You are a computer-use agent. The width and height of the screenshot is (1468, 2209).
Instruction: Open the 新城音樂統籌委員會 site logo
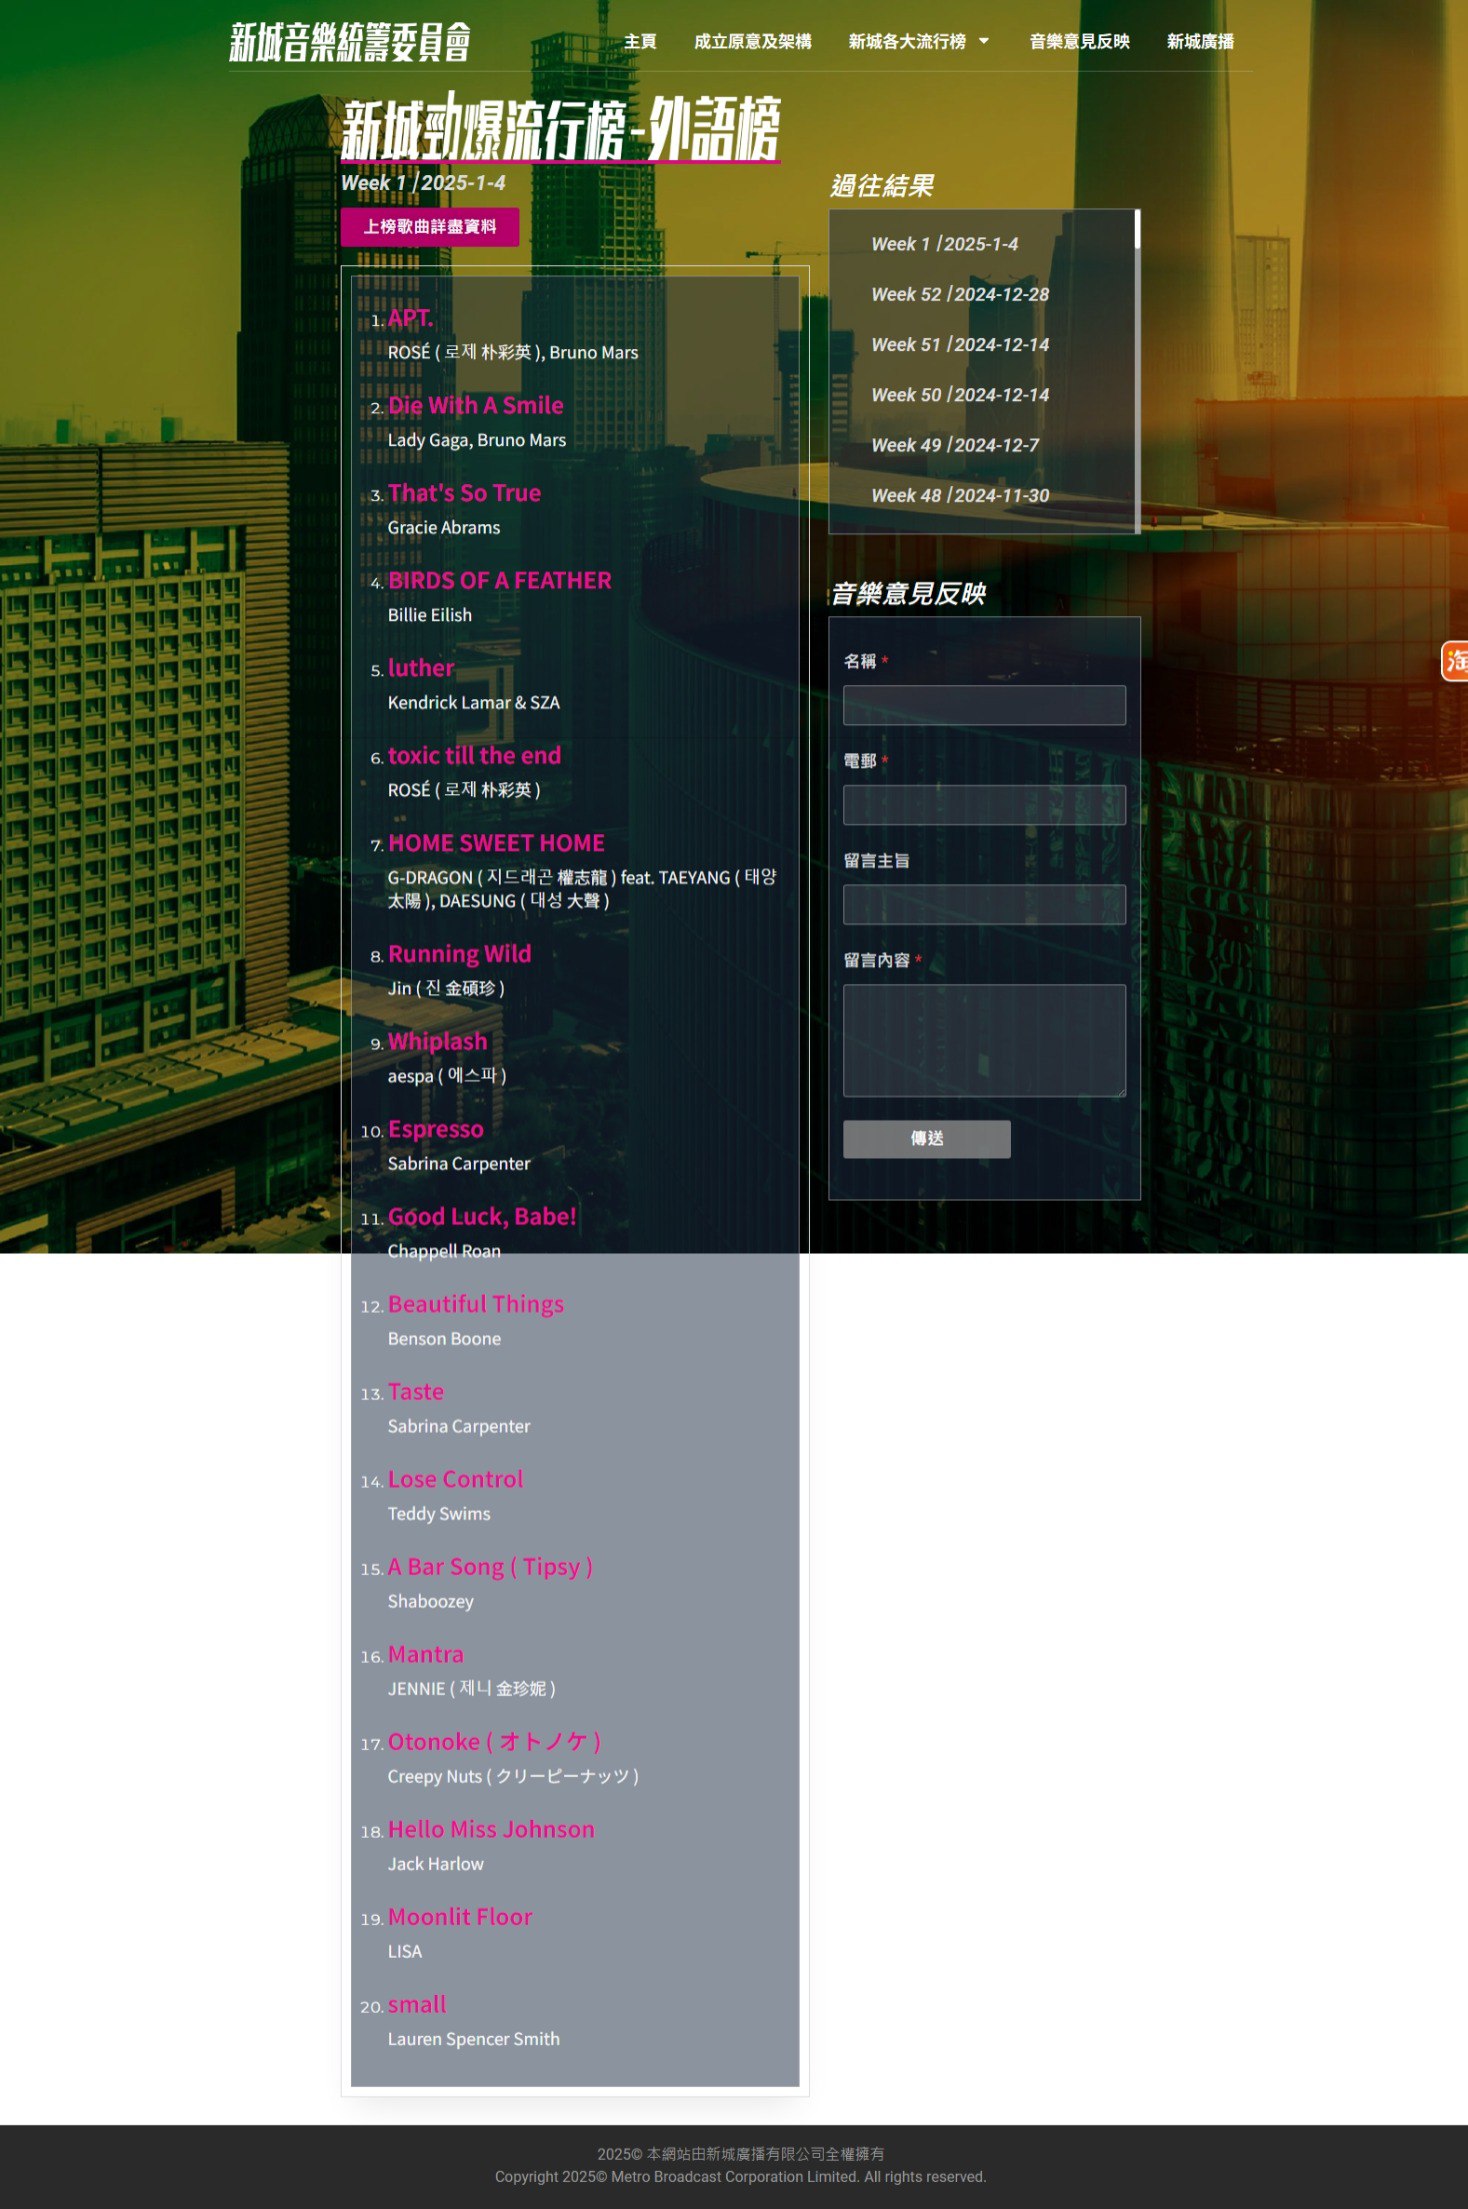click(x=350, y=42)
